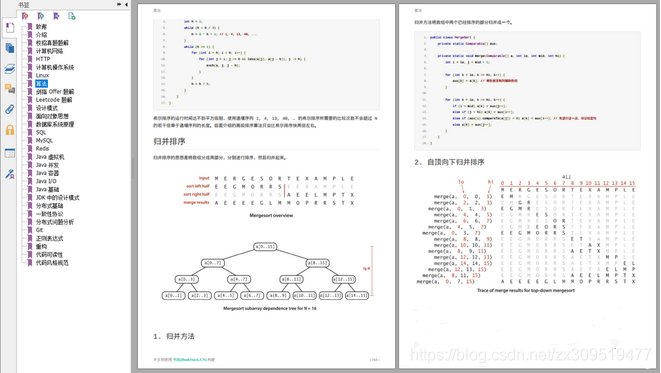Open the 剑指 Offer 题解 bookmark
Image resolution: width=661 pixels, height=373 pixels.
point(55,92)
